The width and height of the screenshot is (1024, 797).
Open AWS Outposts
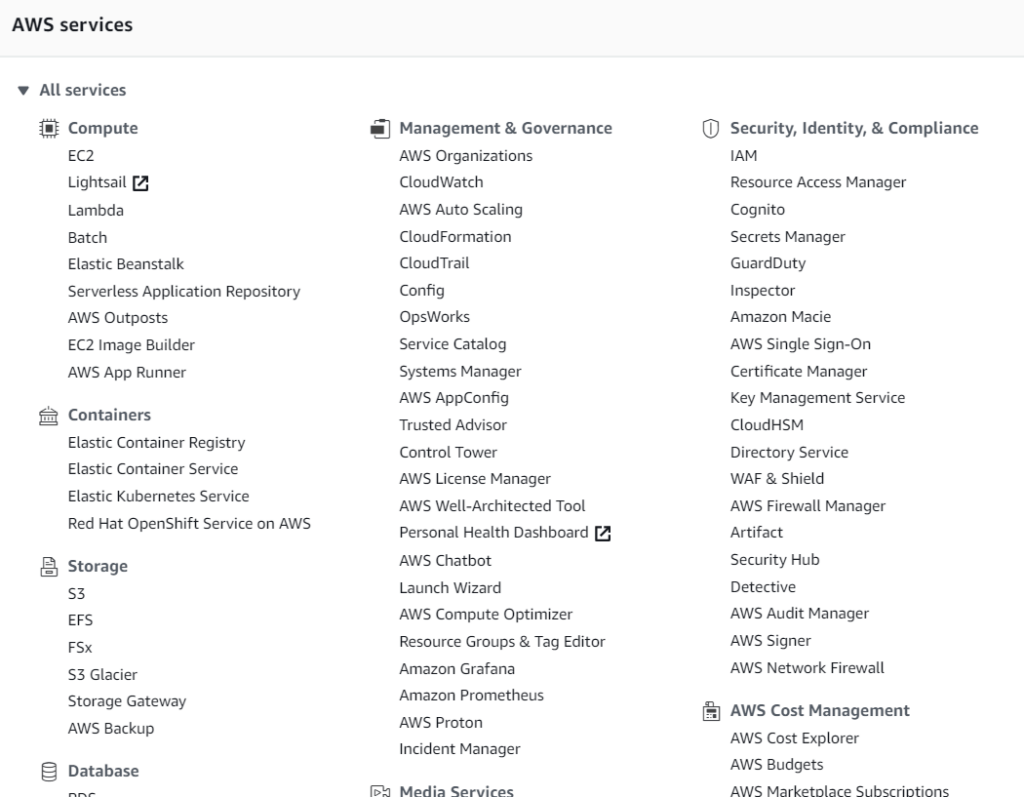click(118, 318)
